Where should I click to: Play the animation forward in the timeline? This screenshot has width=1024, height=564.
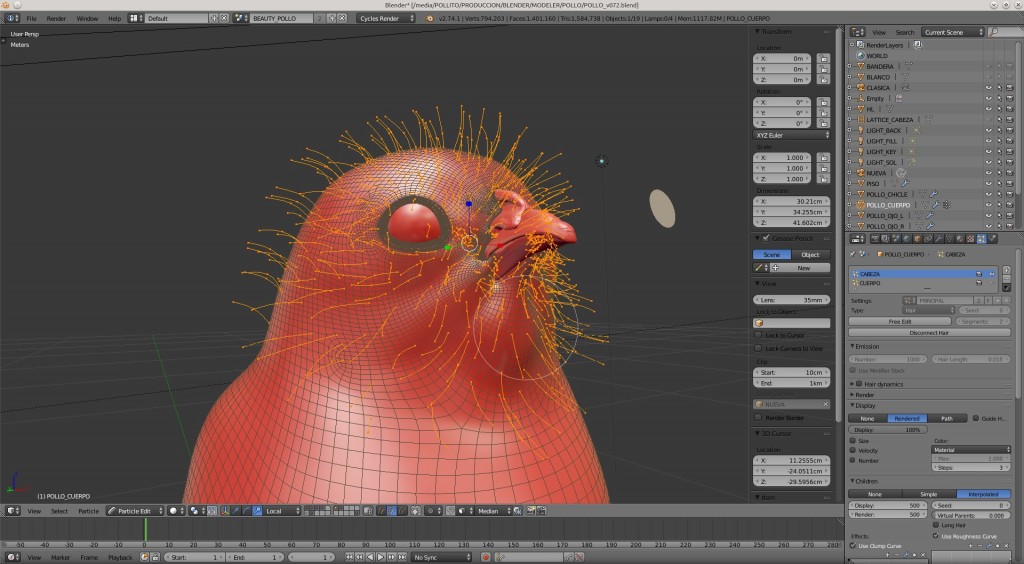click(381, 557)
